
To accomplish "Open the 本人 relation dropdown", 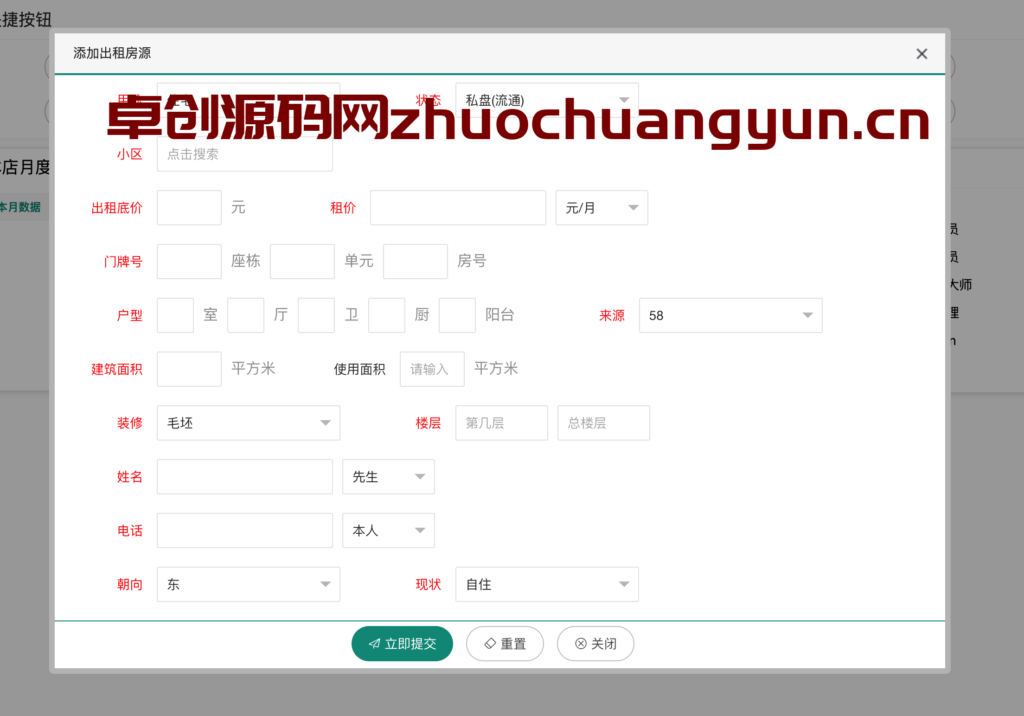I will pyautogui.click(x=389, y=530).
